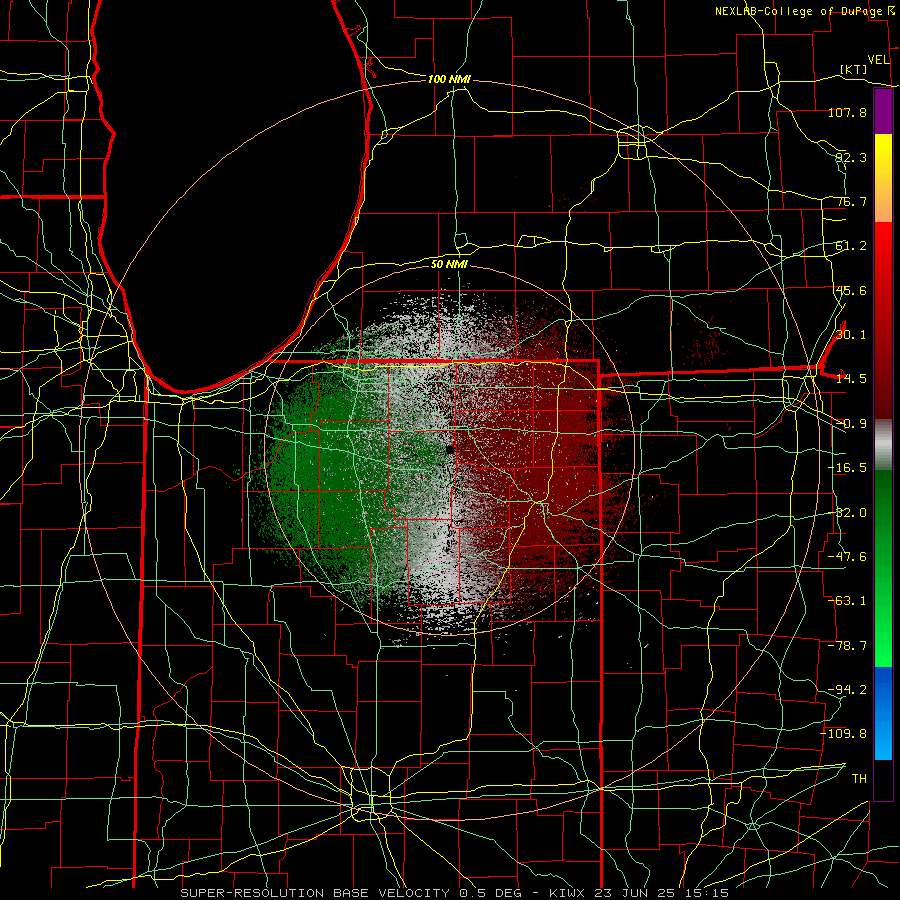Pick the purple segment of color bar
Image resolution: width=900 pixels, height=900 pixels.
pyautogui.click(x=883, y=112)
